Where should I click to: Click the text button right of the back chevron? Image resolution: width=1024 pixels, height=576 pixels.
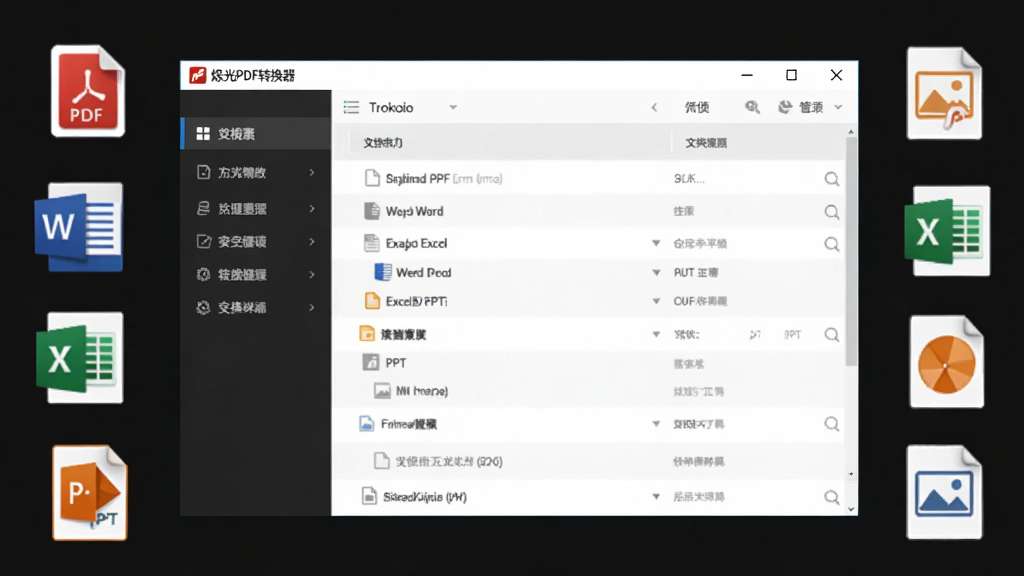click(x=697, y=107)
